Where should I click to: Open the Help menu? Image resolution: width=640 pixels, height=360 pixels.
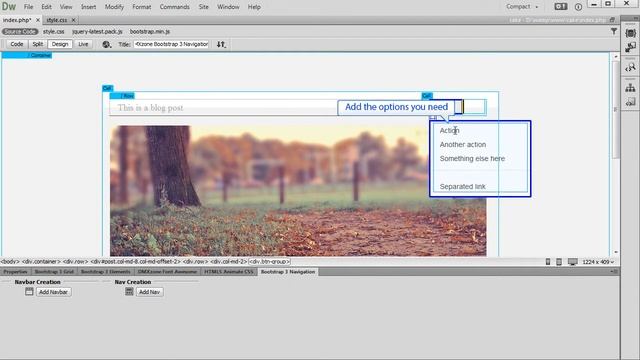coord(254,7)
